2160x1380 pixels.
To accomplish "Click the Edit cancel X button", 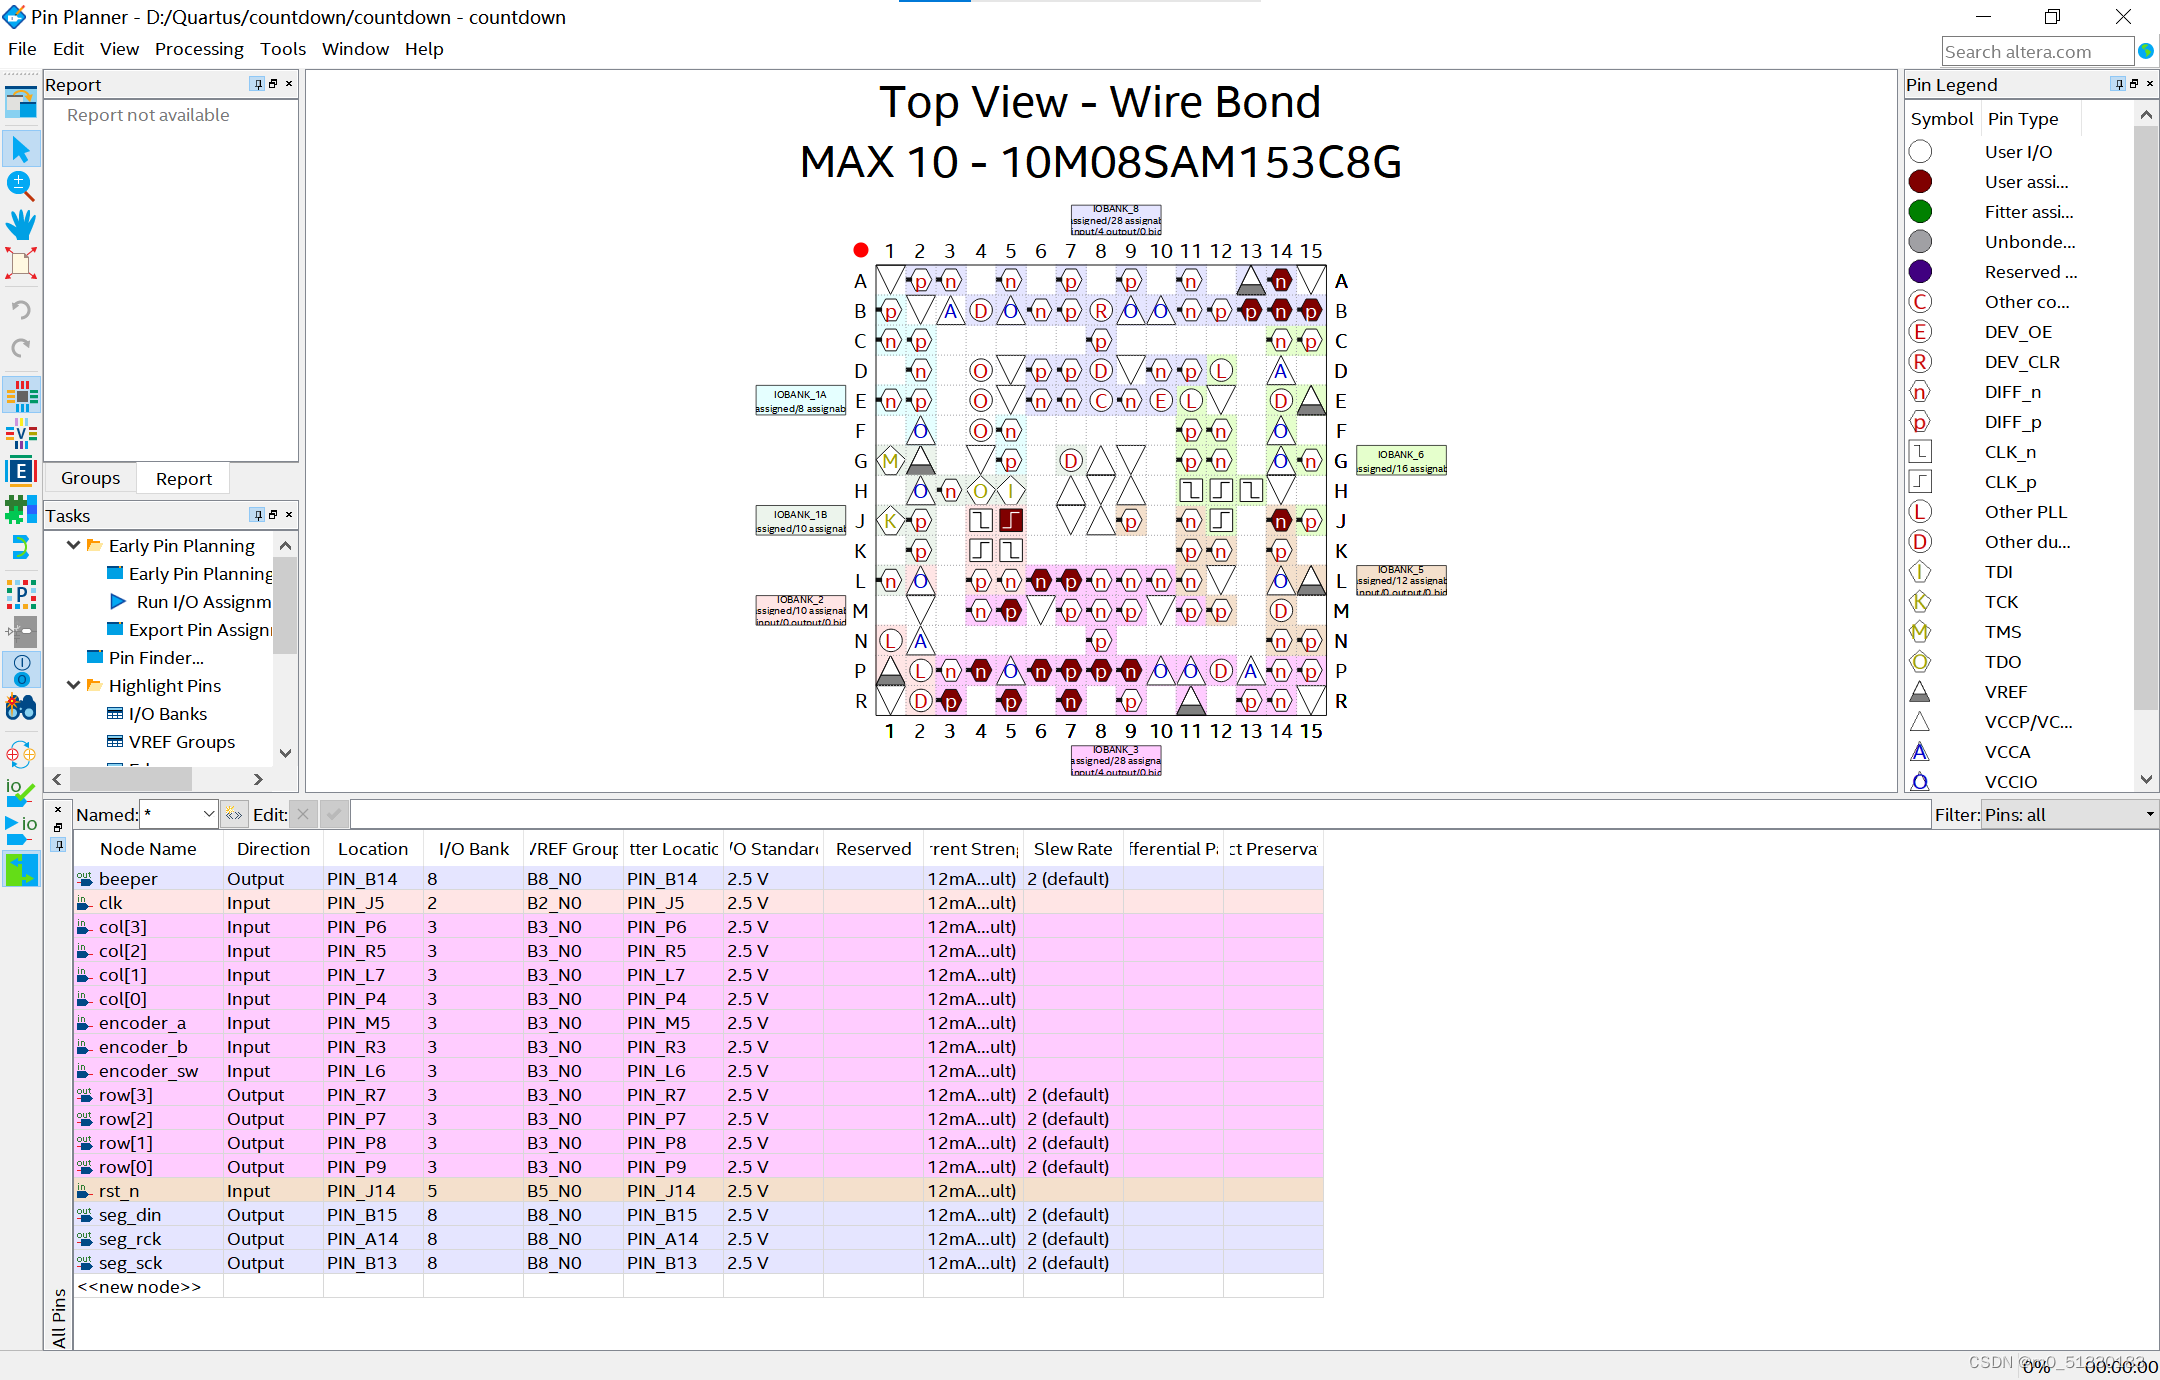I will (x=304, y=814).
